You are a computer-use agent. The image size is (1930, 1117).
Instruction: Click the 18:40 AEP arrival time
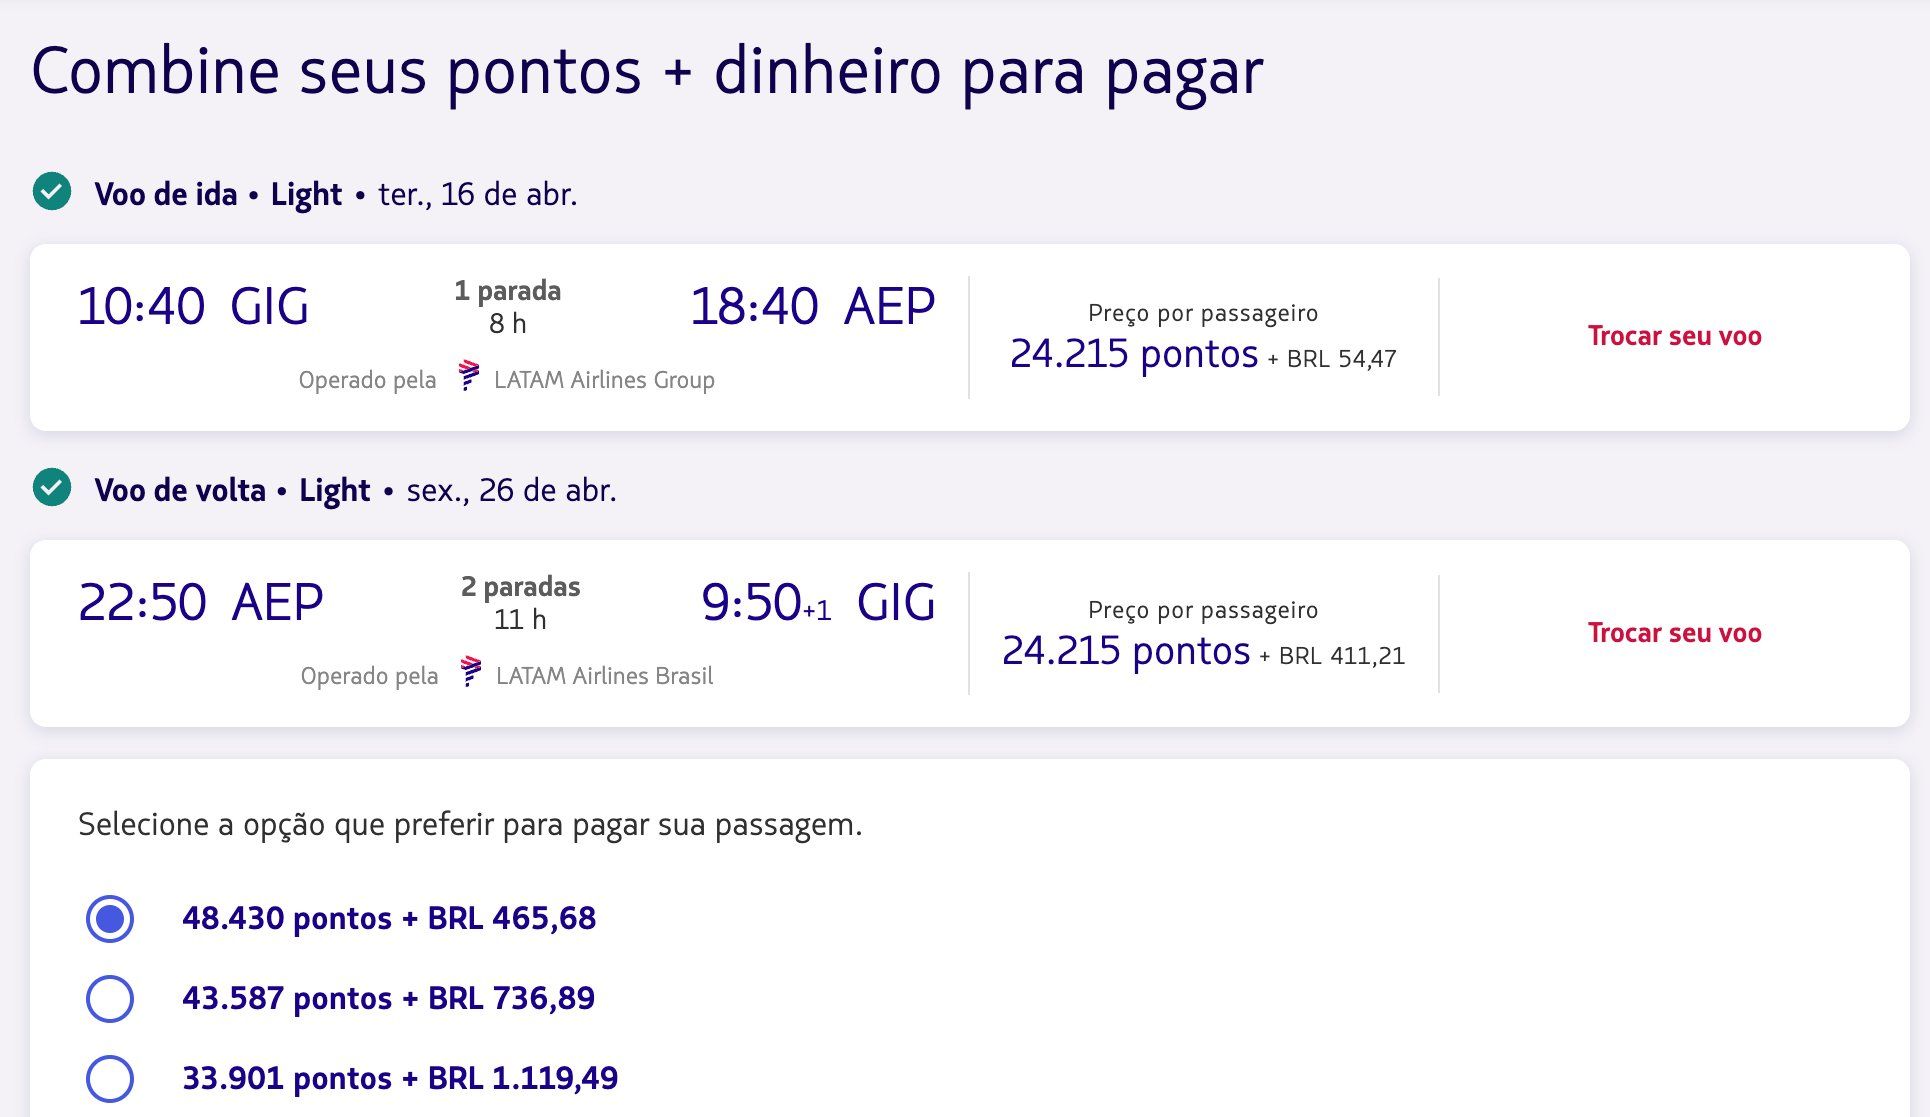[x=812, y=306]
